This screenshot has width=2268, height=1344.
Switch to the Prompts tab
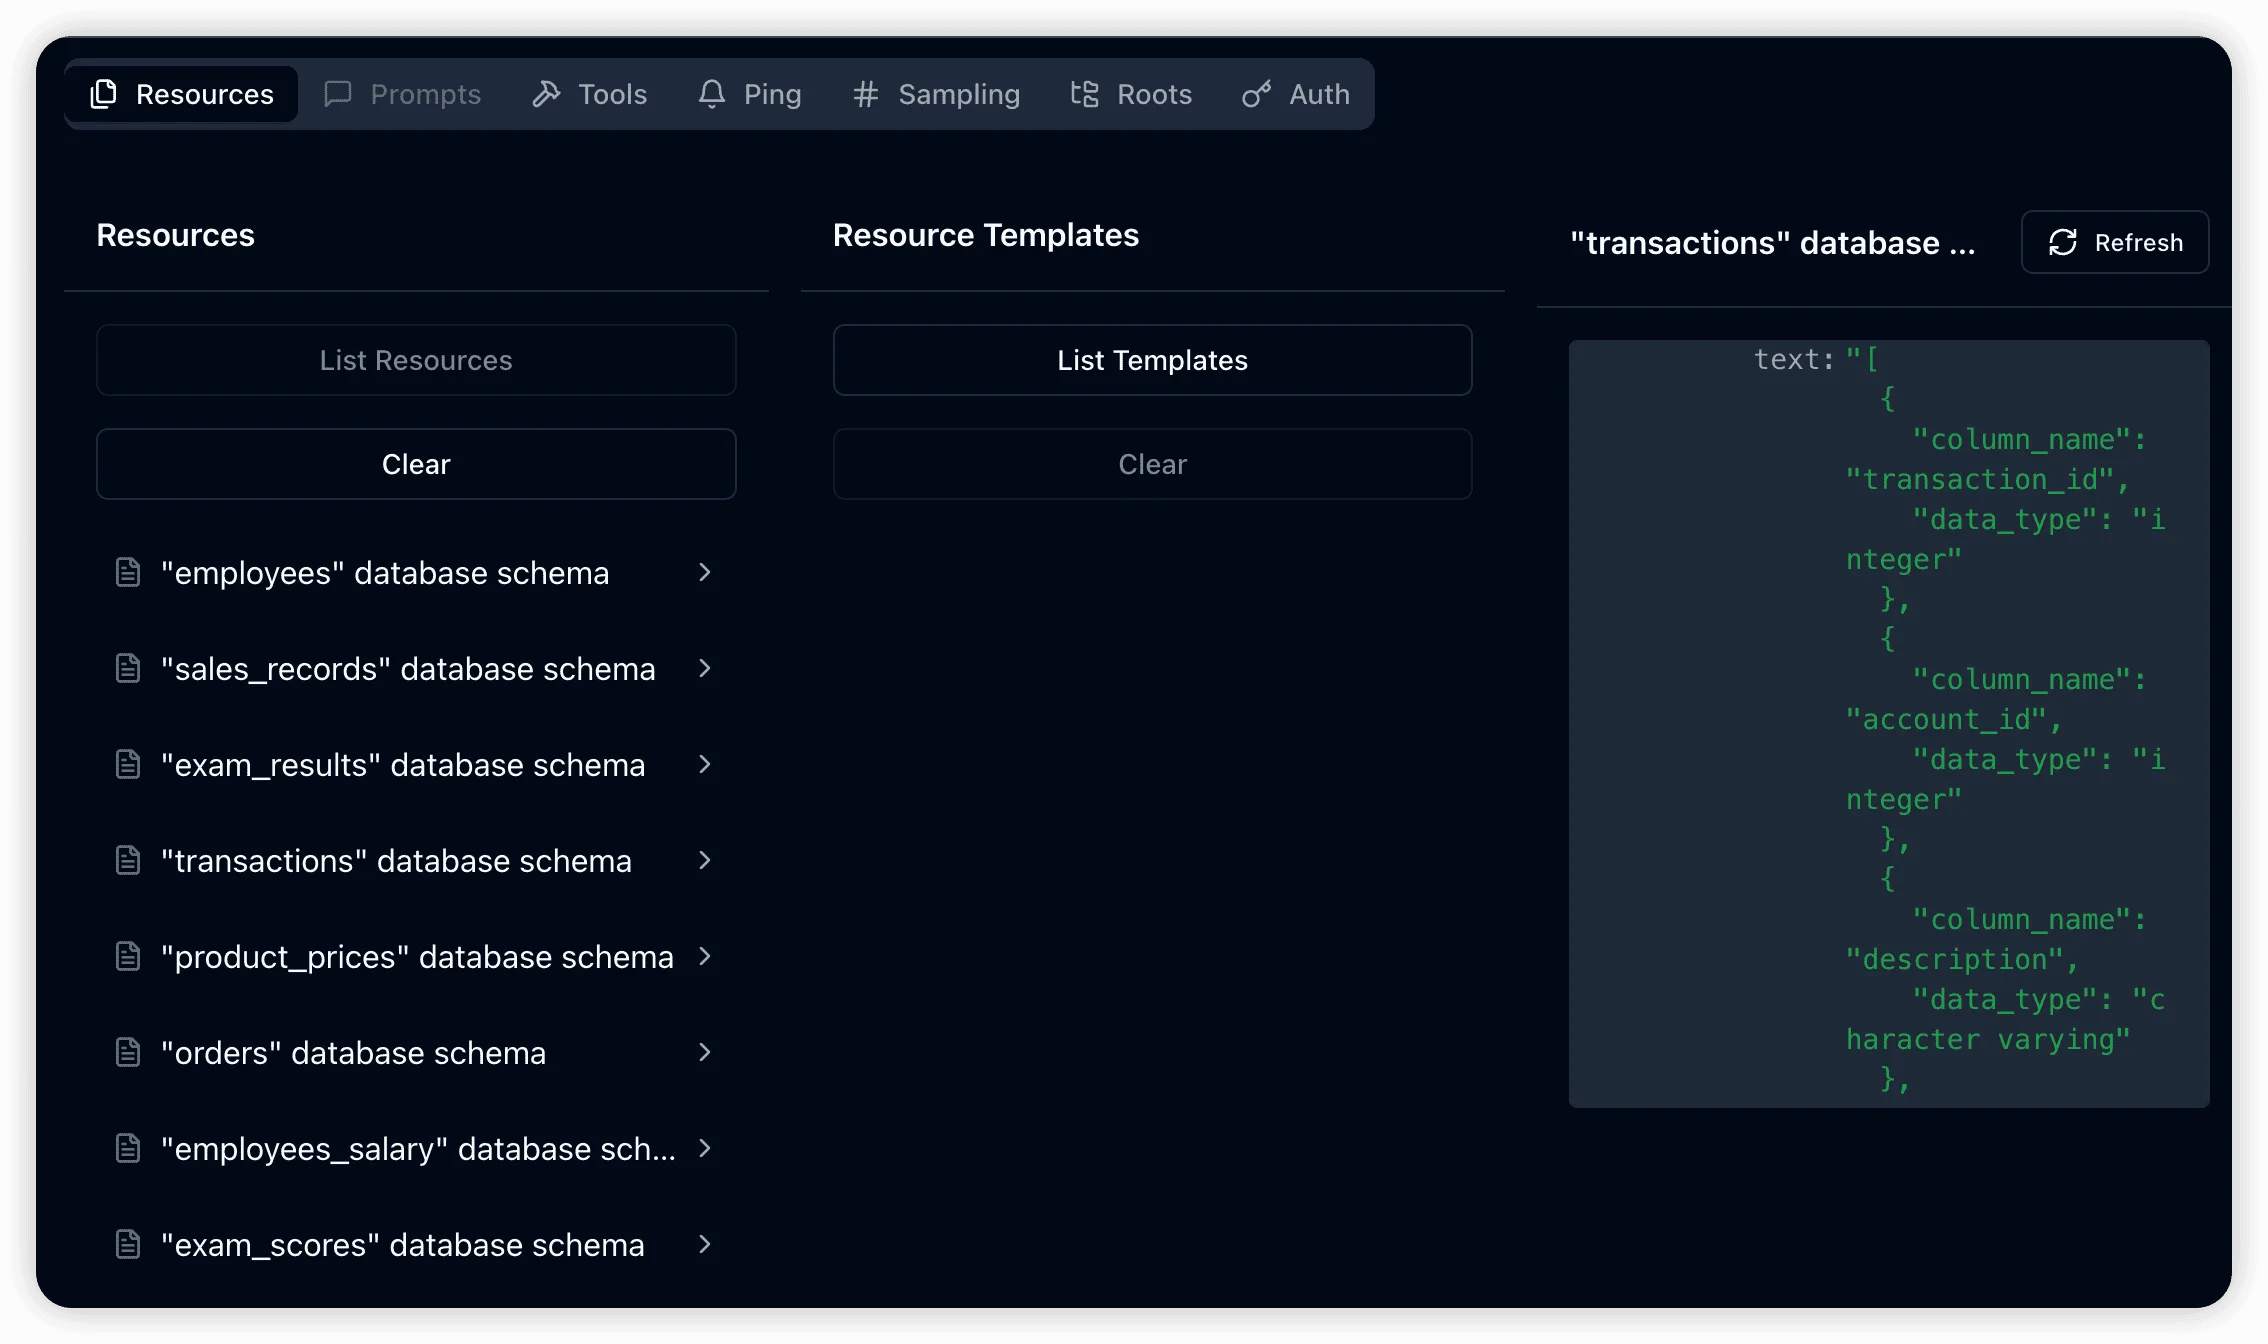403,94
